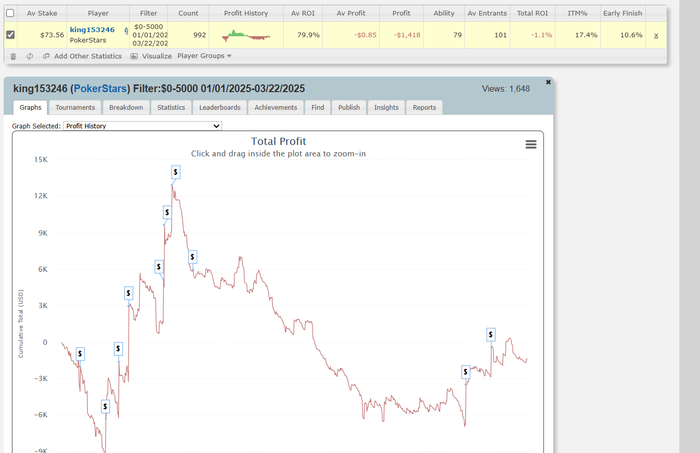700x453 pixels.
Task: Open the hamburger chart menu icon
Action: 531,144
